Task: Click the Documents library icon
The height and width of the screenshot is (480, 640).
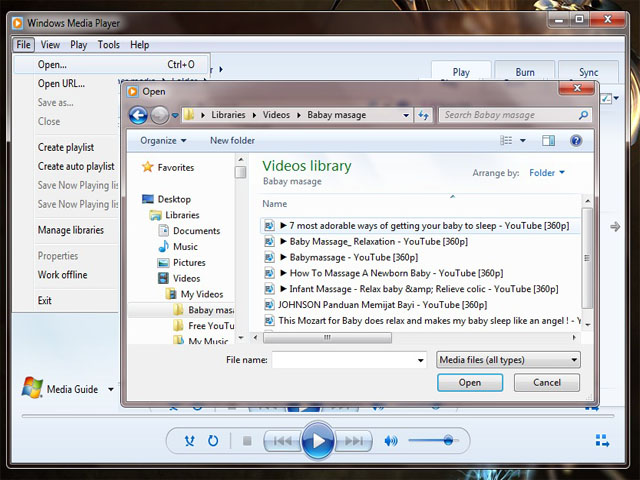Action: (163, 230)
